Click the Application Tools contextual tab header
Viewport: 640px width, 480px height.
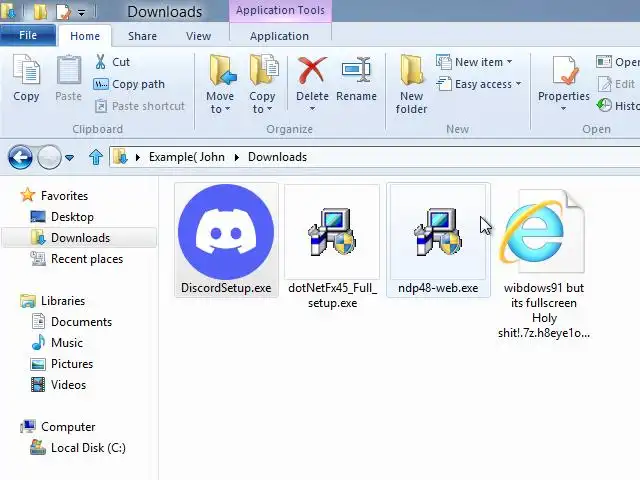pos(280,10)
